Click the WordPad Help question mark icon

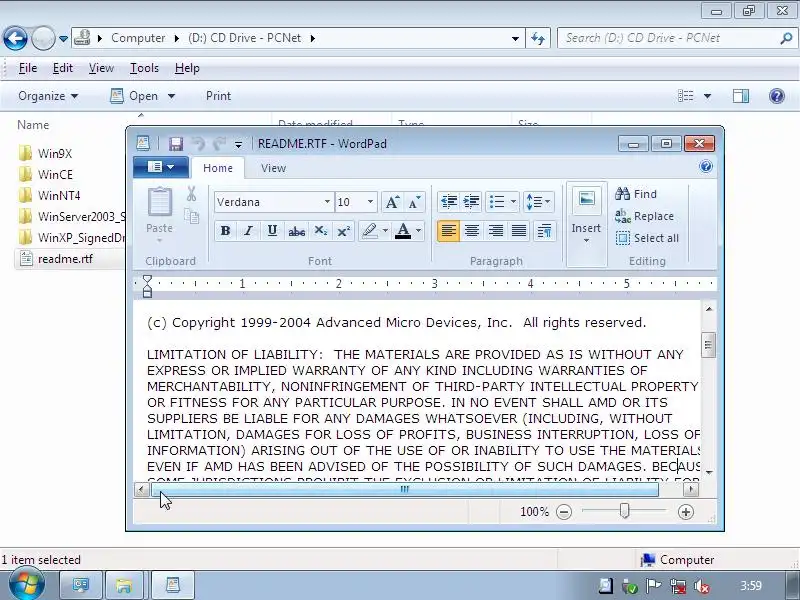pos(706,166)
